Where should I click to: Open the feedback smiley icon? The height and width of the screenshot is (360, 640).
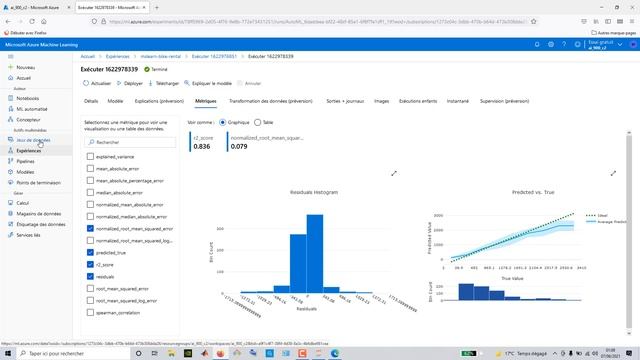(x=577, y=44)
